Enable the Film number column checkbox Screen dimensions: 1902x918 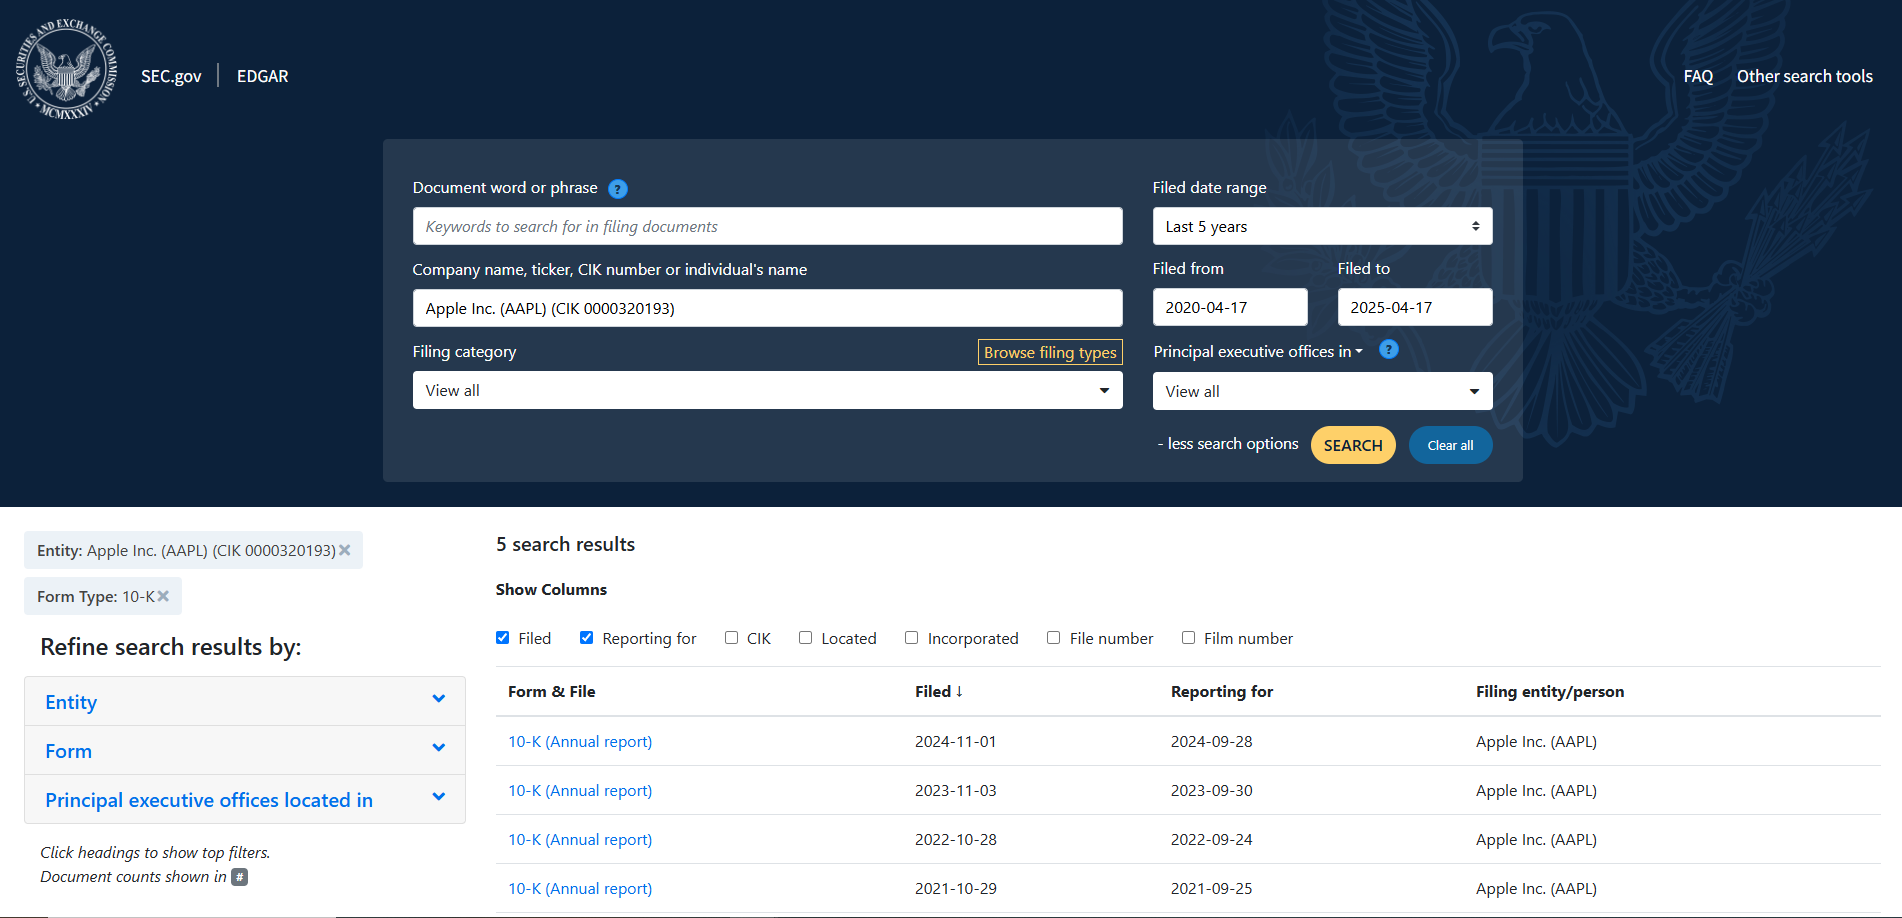pos(1189,638)
